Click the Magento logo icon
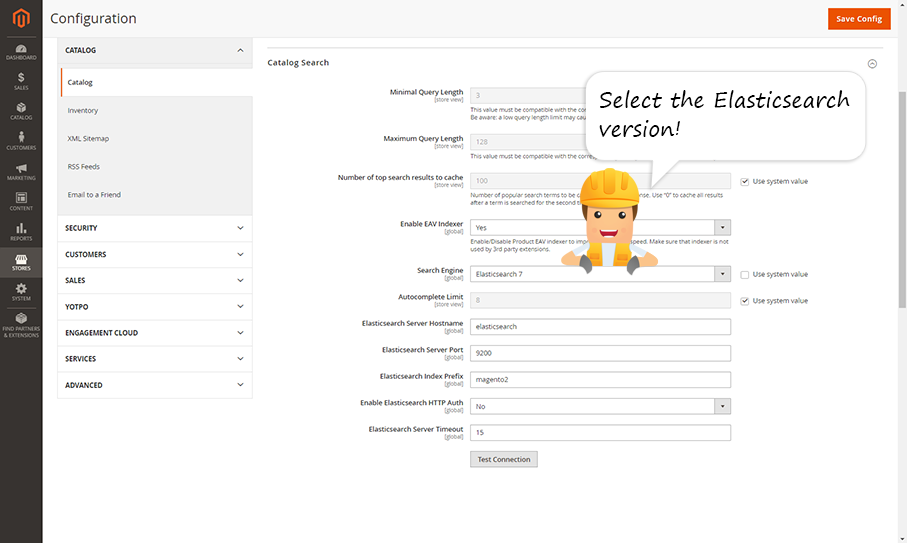The height and width of the screenshot is (543, 907). coord(21,19)
